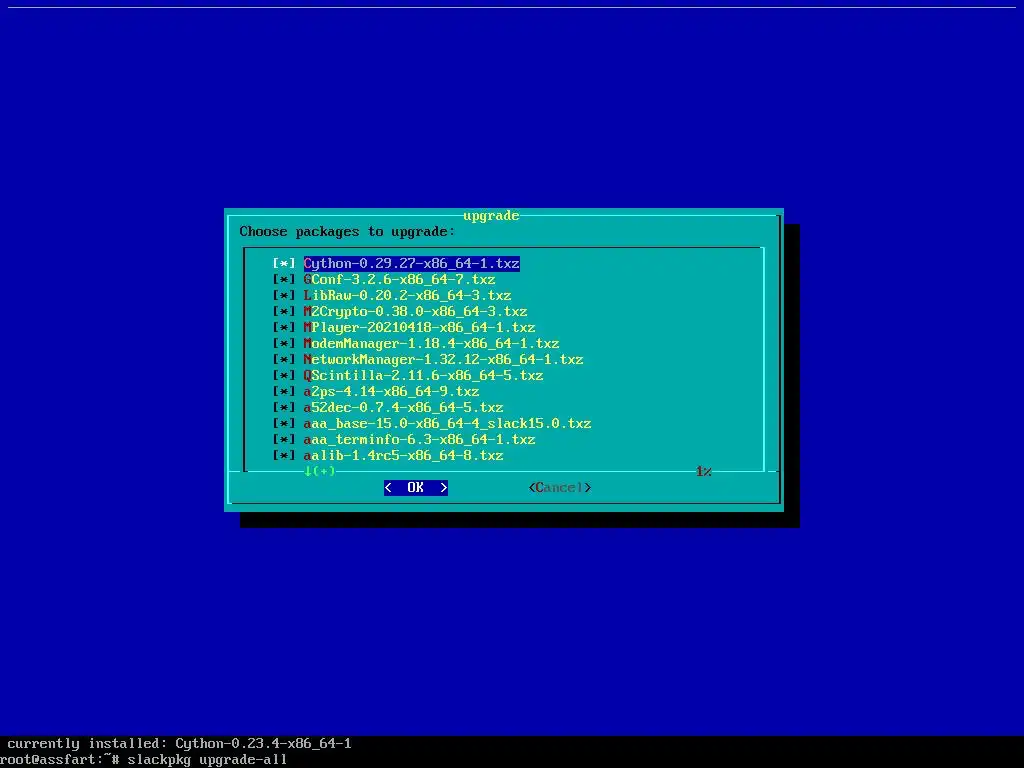
Task: Click the 'slackpkg upgrade-all' command line
Action: click(207, 760)
